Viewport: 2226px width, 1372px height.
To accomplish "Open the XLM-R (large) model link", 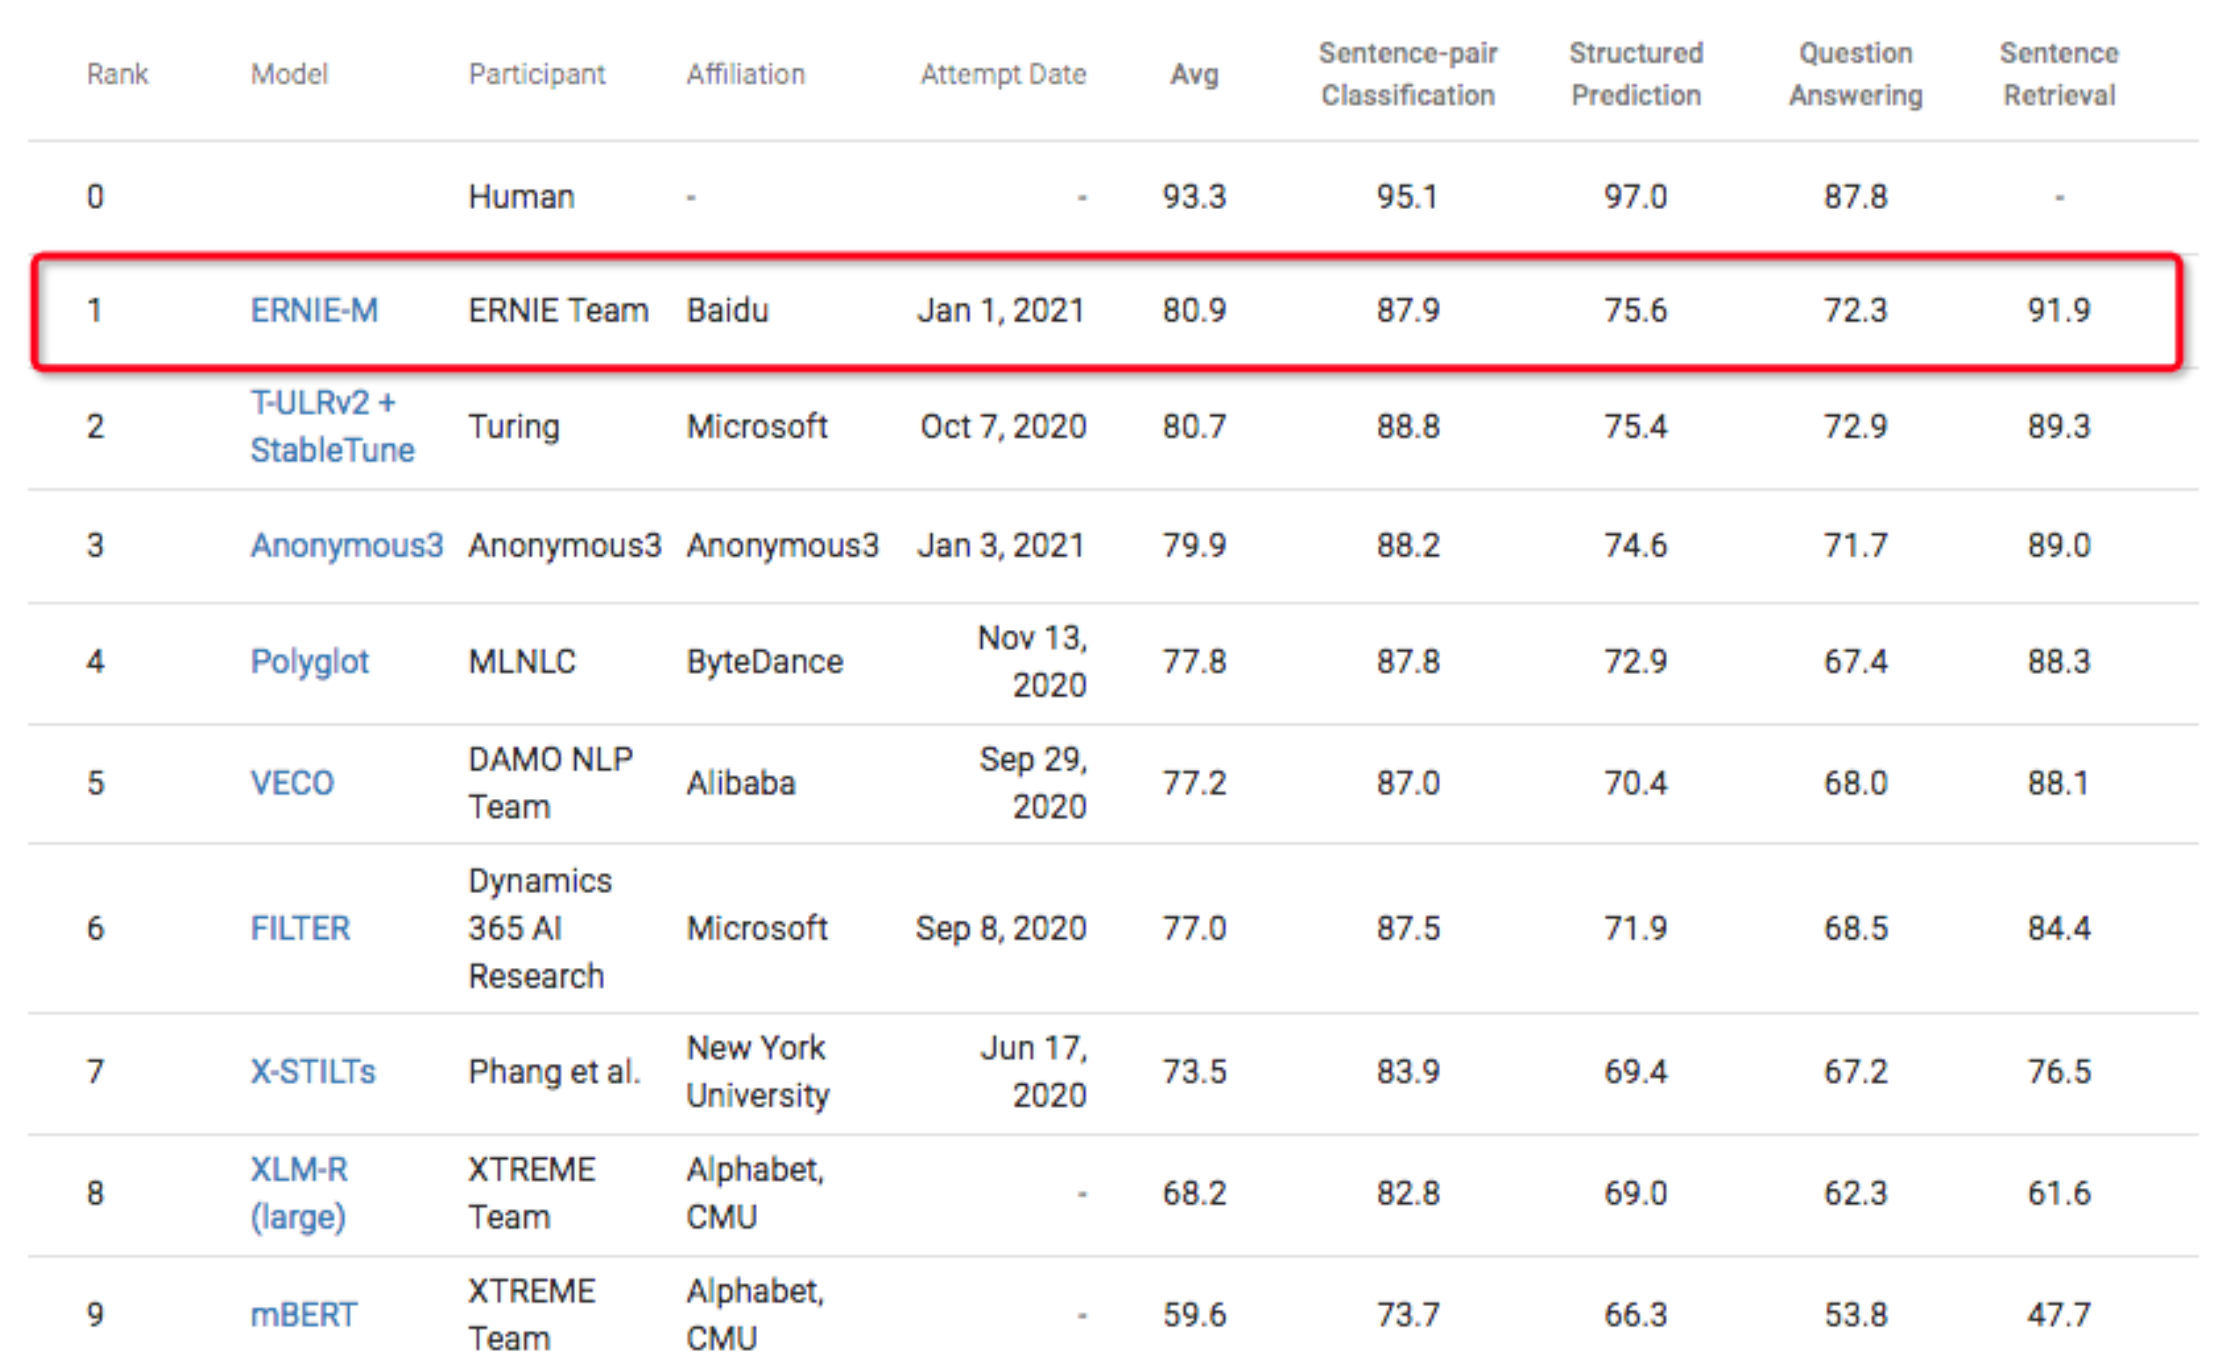I will pos(299,1193).
